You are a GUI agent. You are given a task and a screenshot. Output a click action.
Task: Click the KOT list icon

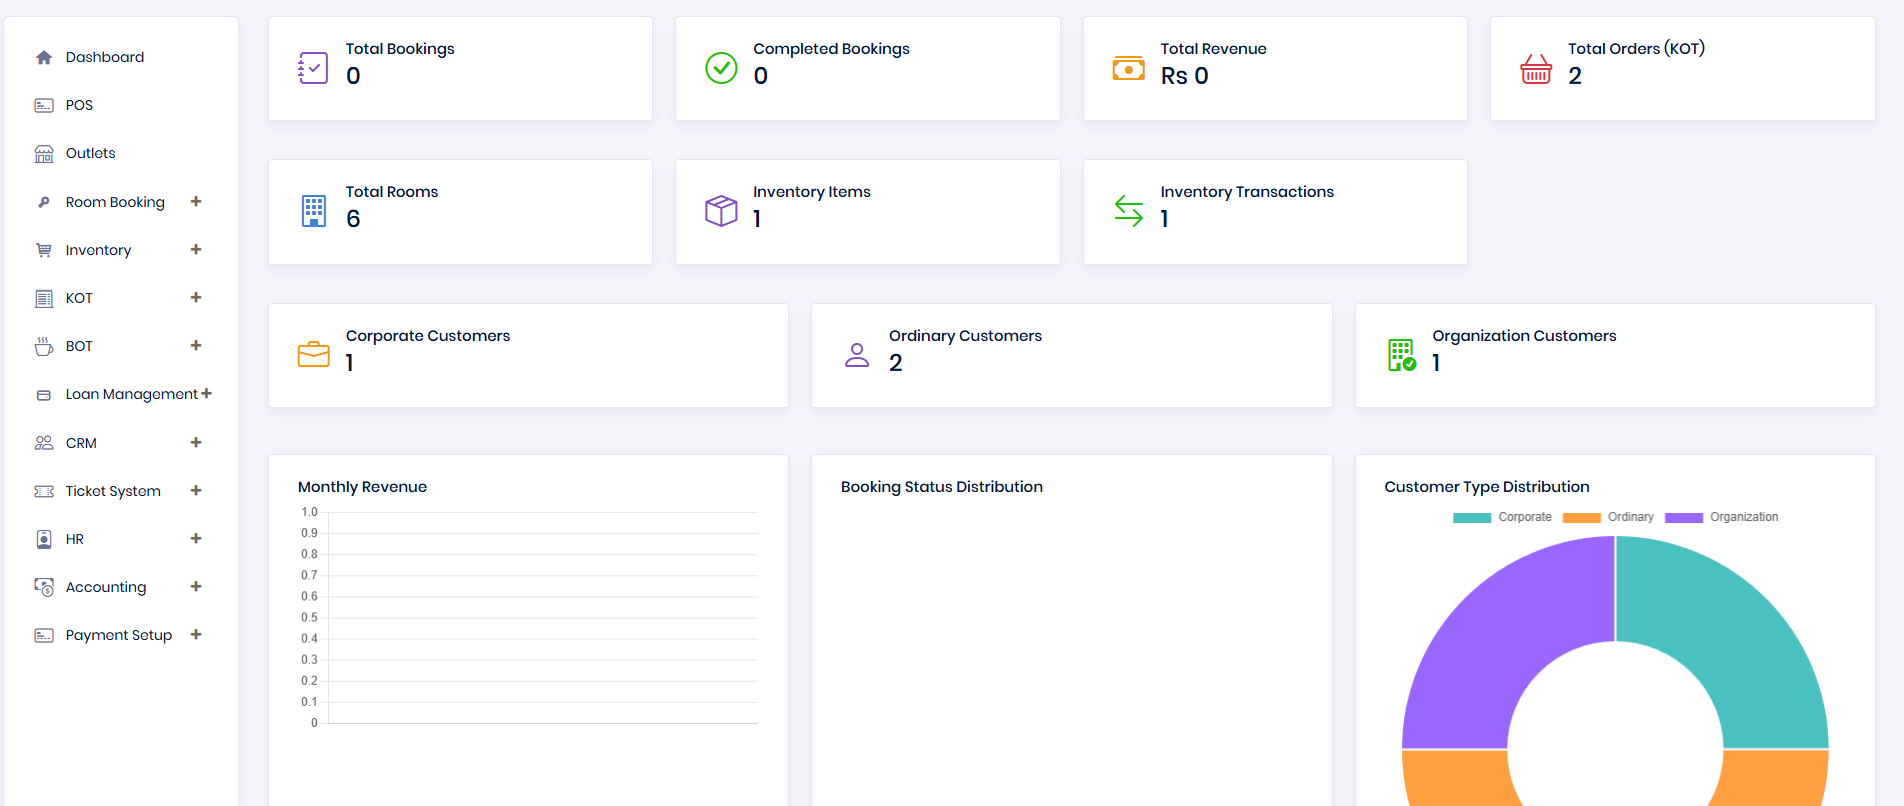44,298
